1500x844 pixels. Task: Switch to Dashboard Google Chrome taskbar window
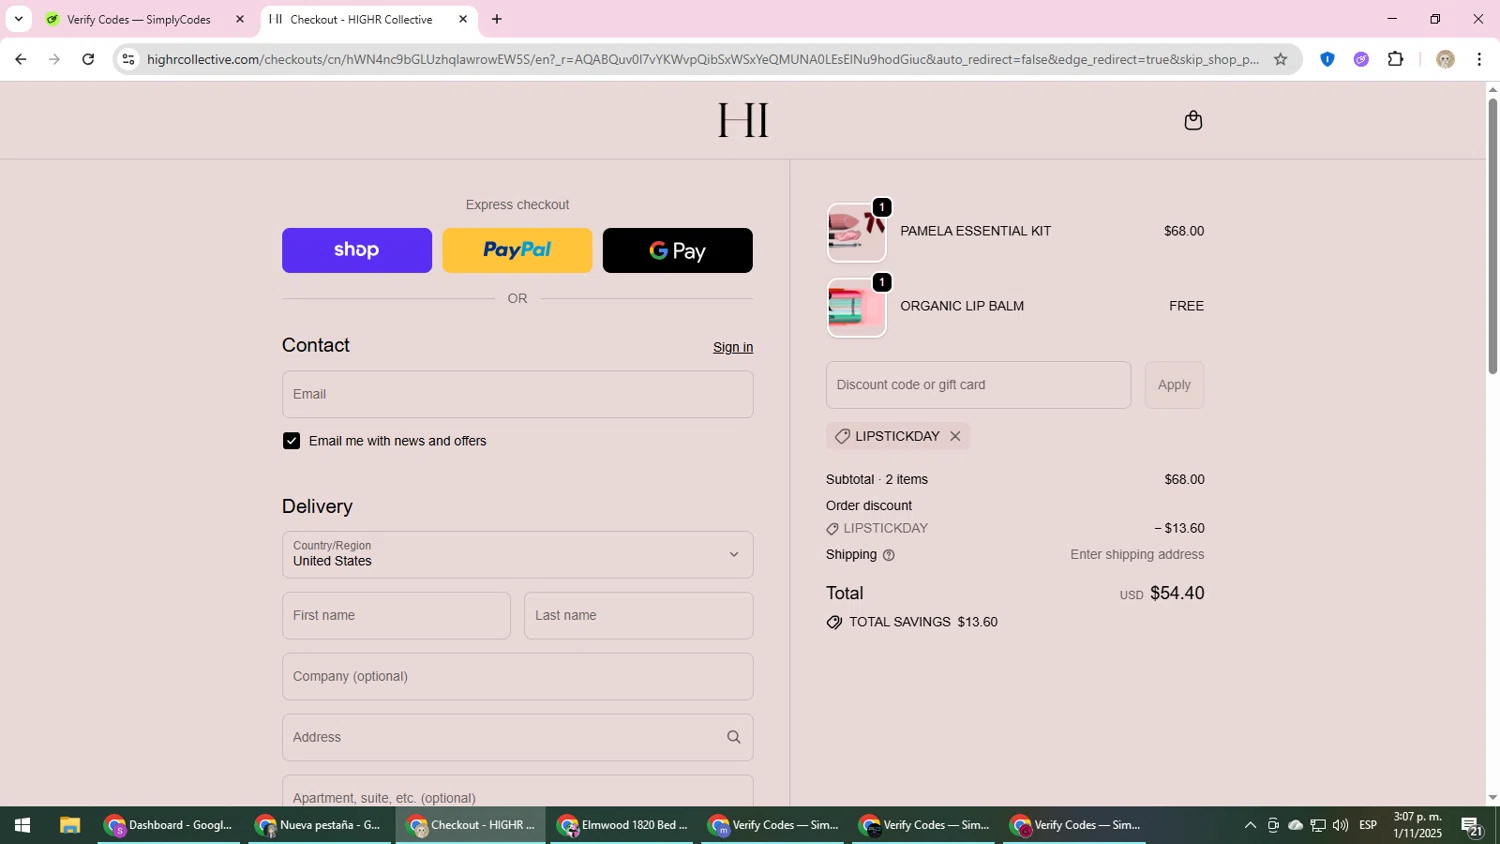(169, 825)
